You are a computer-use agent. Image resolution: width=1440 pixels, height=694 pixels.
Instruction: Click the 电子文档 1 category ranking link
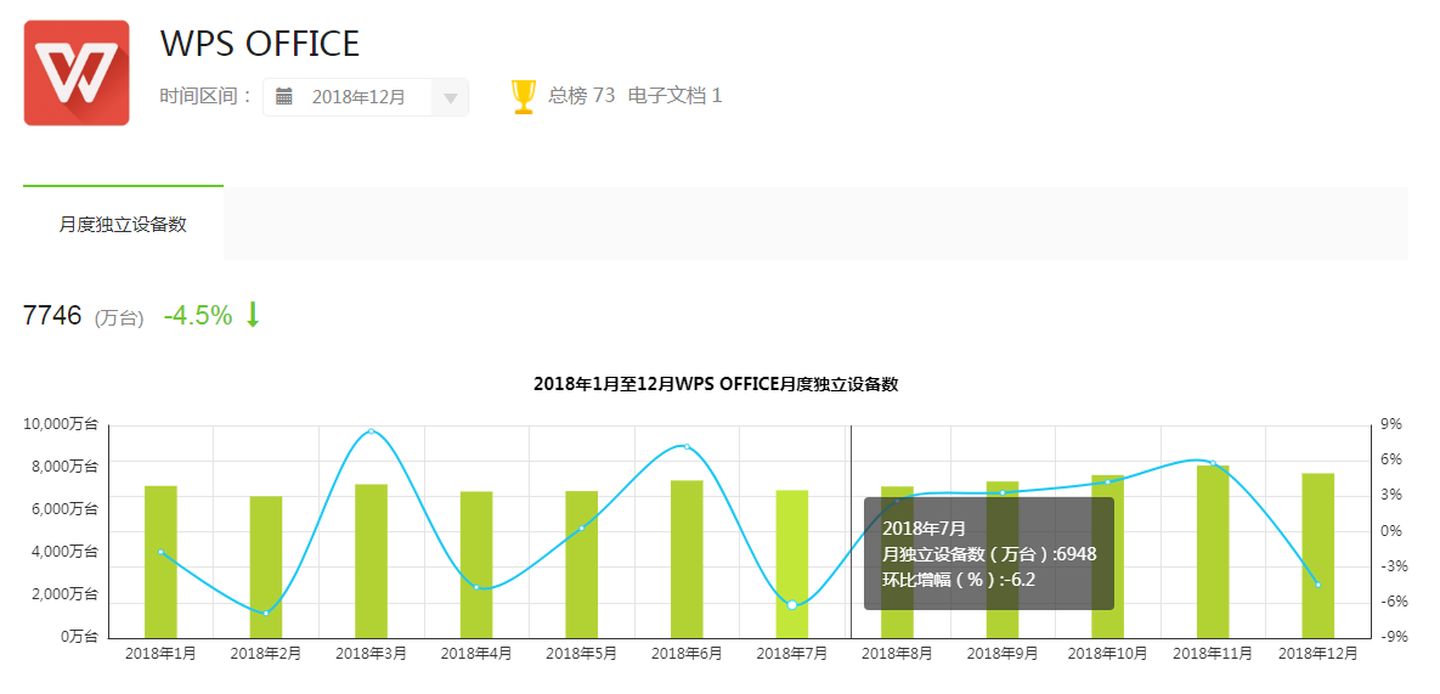(x=675, y=96)
